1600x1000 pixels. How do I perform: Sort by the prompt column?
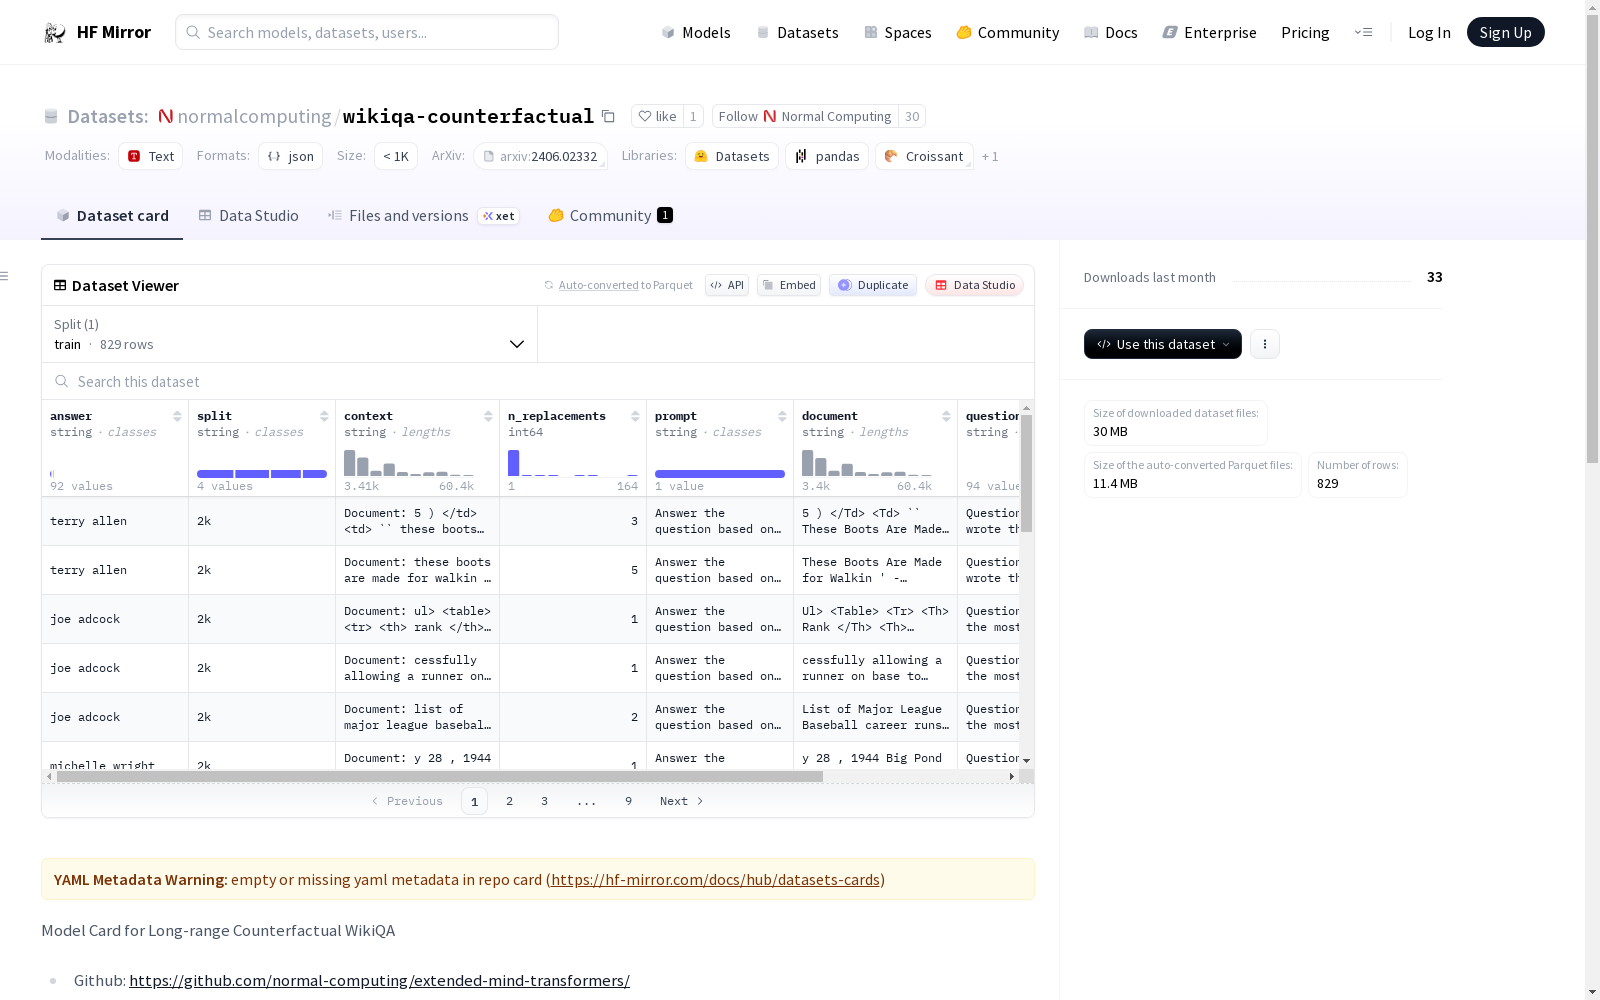[x=782, y=416]
